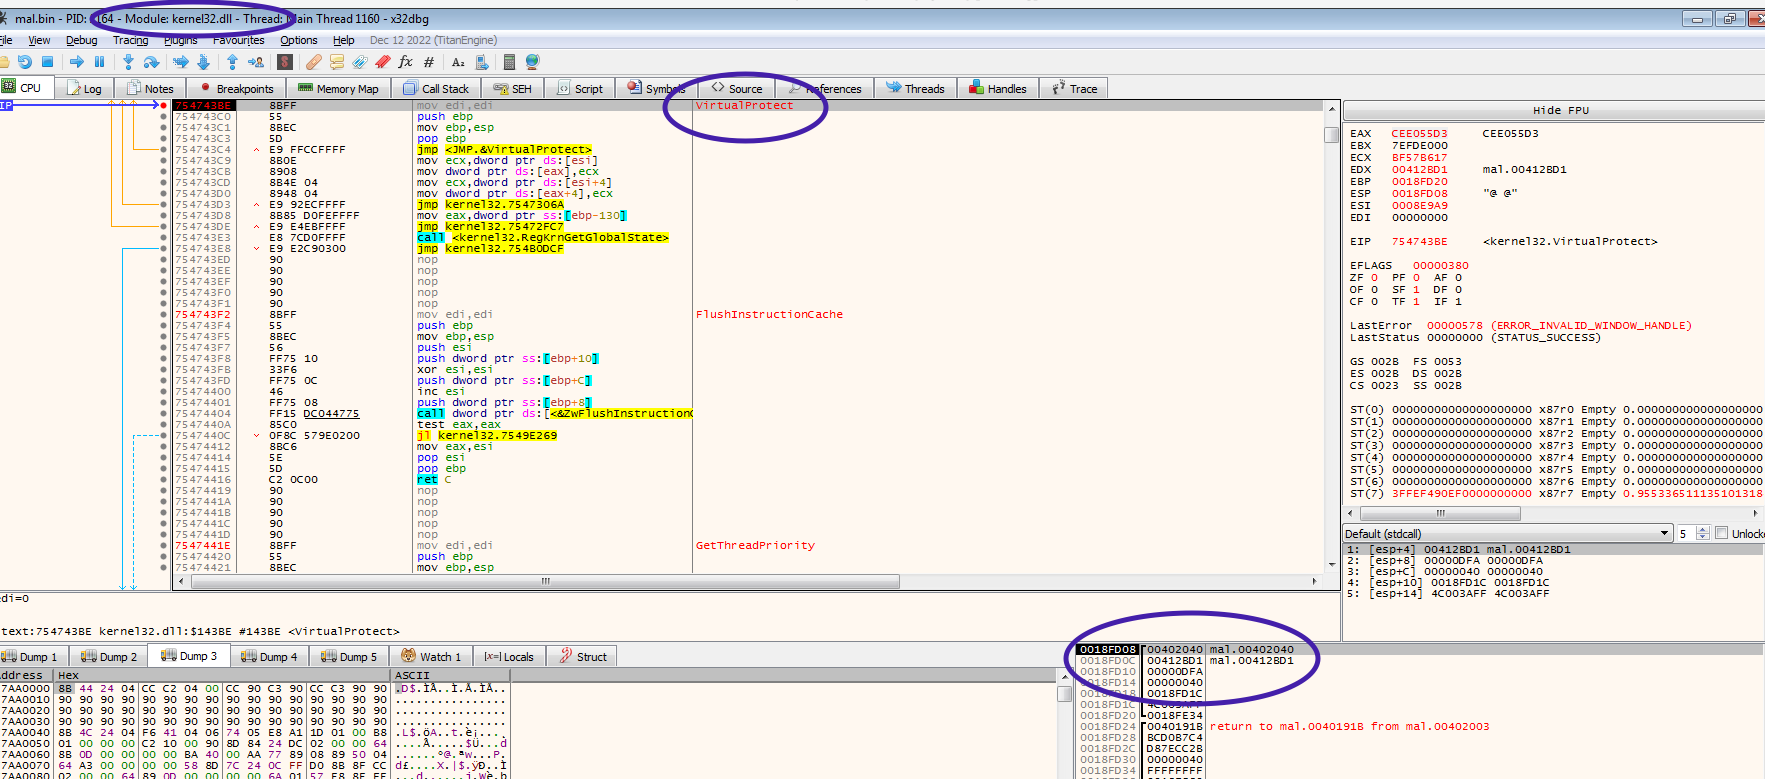
Task: Toggle breakpoint bullet at address 7547440C
Action: point(163,435)
